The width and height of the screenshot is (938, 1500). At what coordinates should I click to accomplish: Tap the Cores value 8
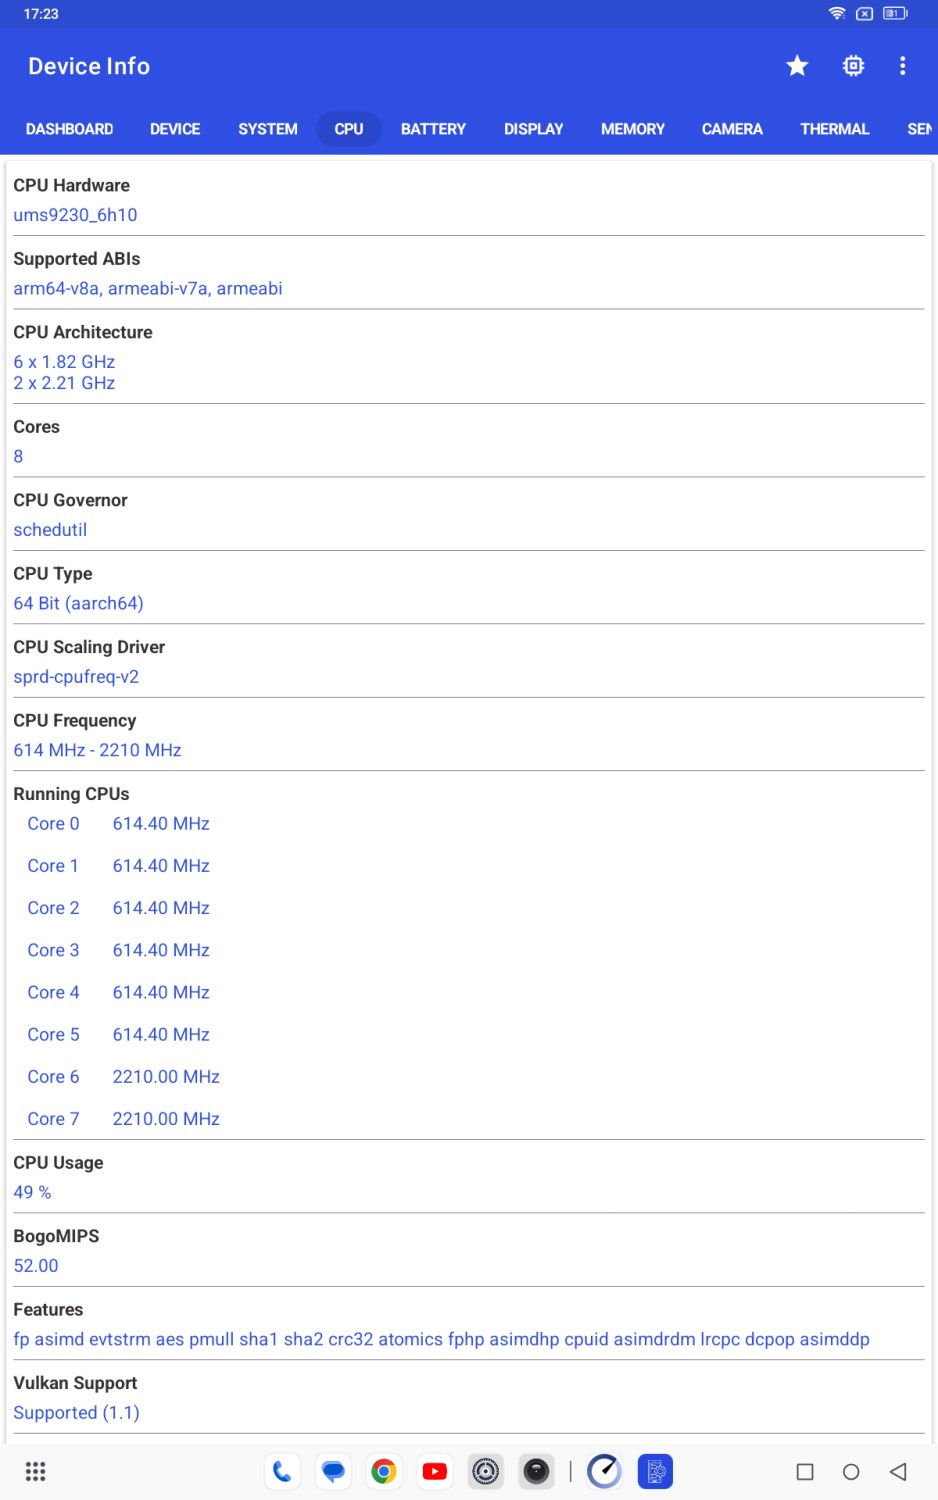pos(18,457)
